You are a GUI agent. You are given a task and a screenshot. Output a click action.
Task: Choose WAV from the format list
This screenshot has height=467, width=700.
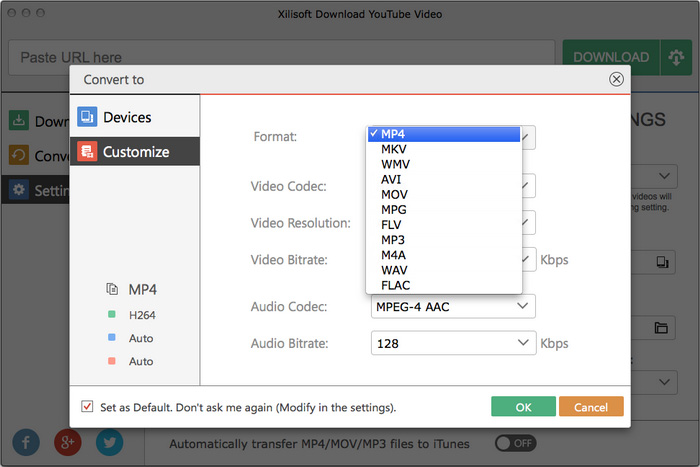pos(394,270)
